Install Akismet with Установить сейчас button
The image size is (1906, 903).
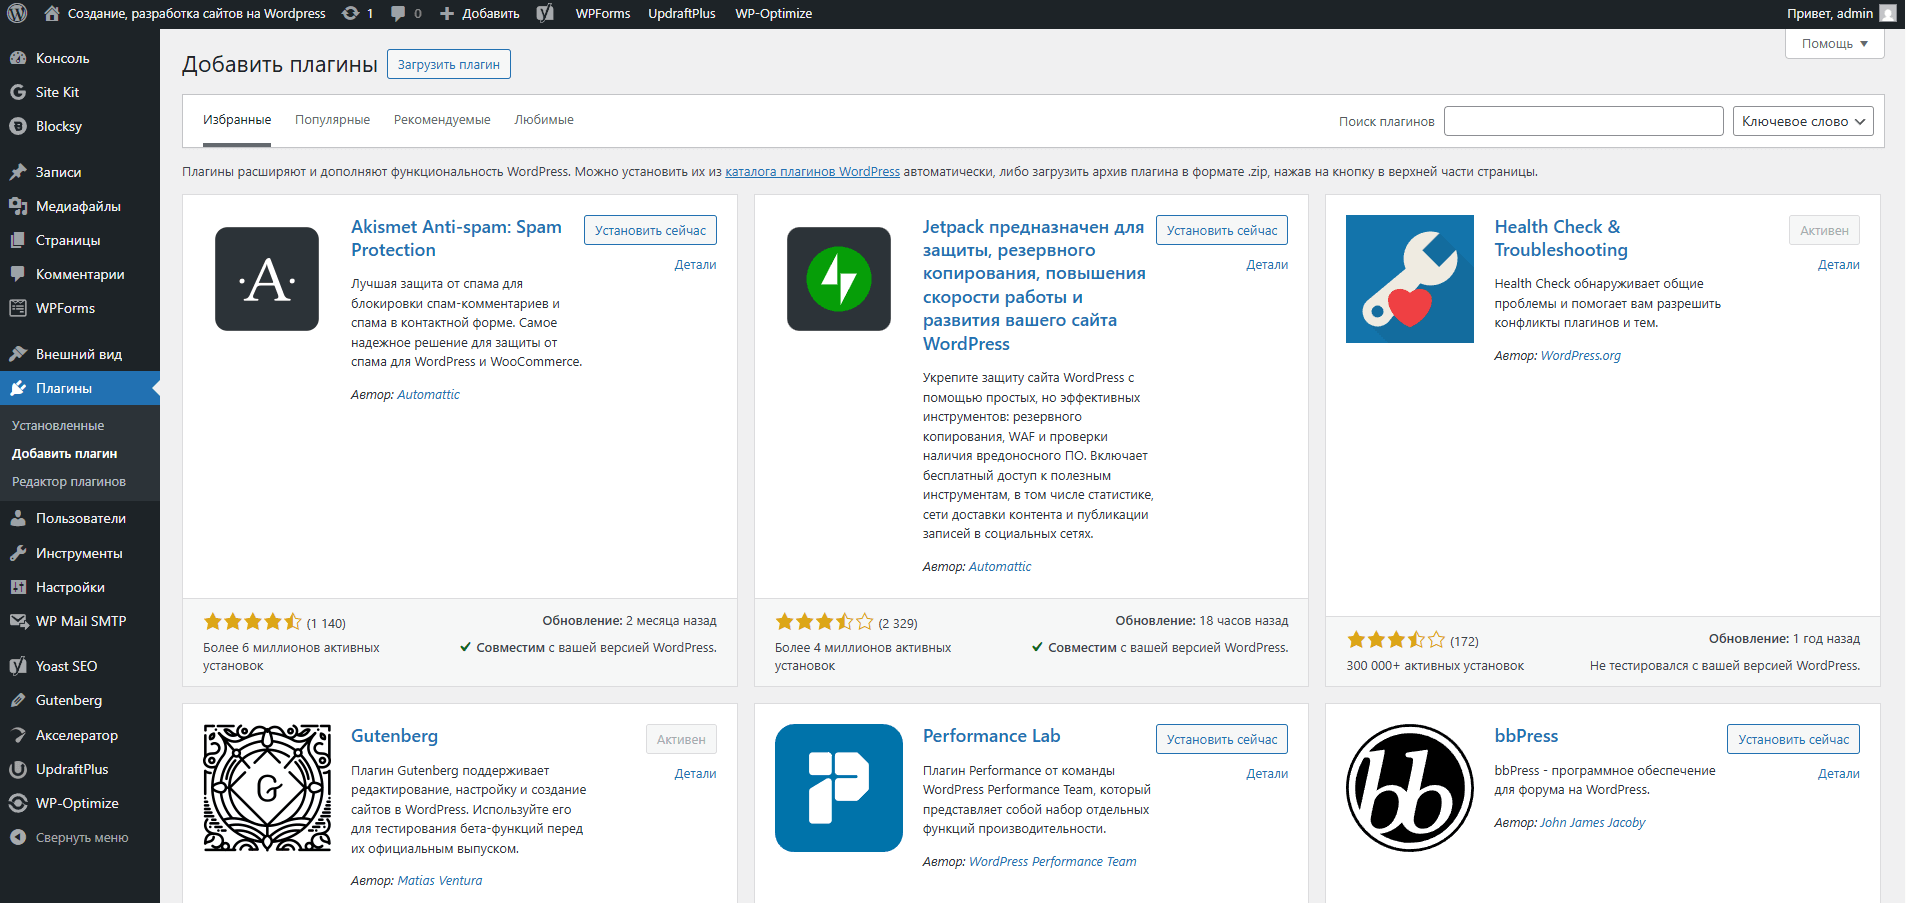(x=650, y=231)
